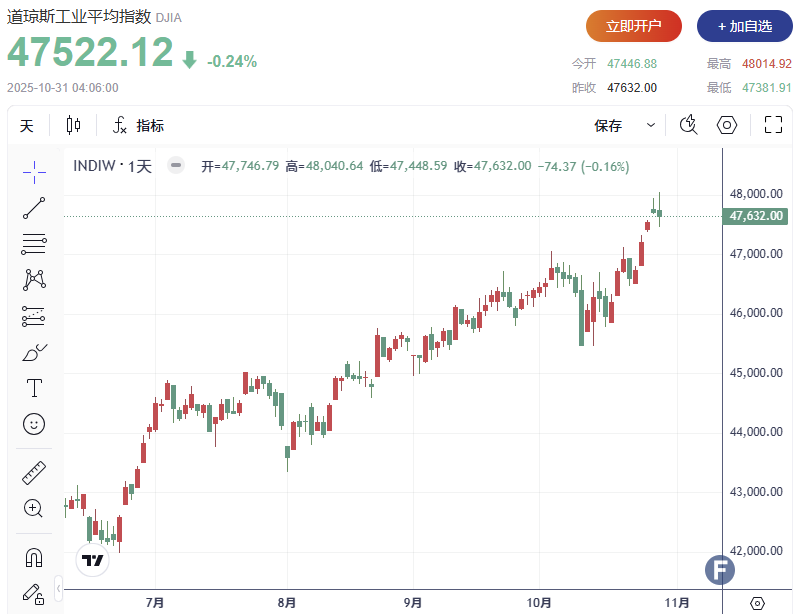This screenshot has height=614, width=801.
Task: Open the 天 time interval dropdown
Action: [27, 125]
